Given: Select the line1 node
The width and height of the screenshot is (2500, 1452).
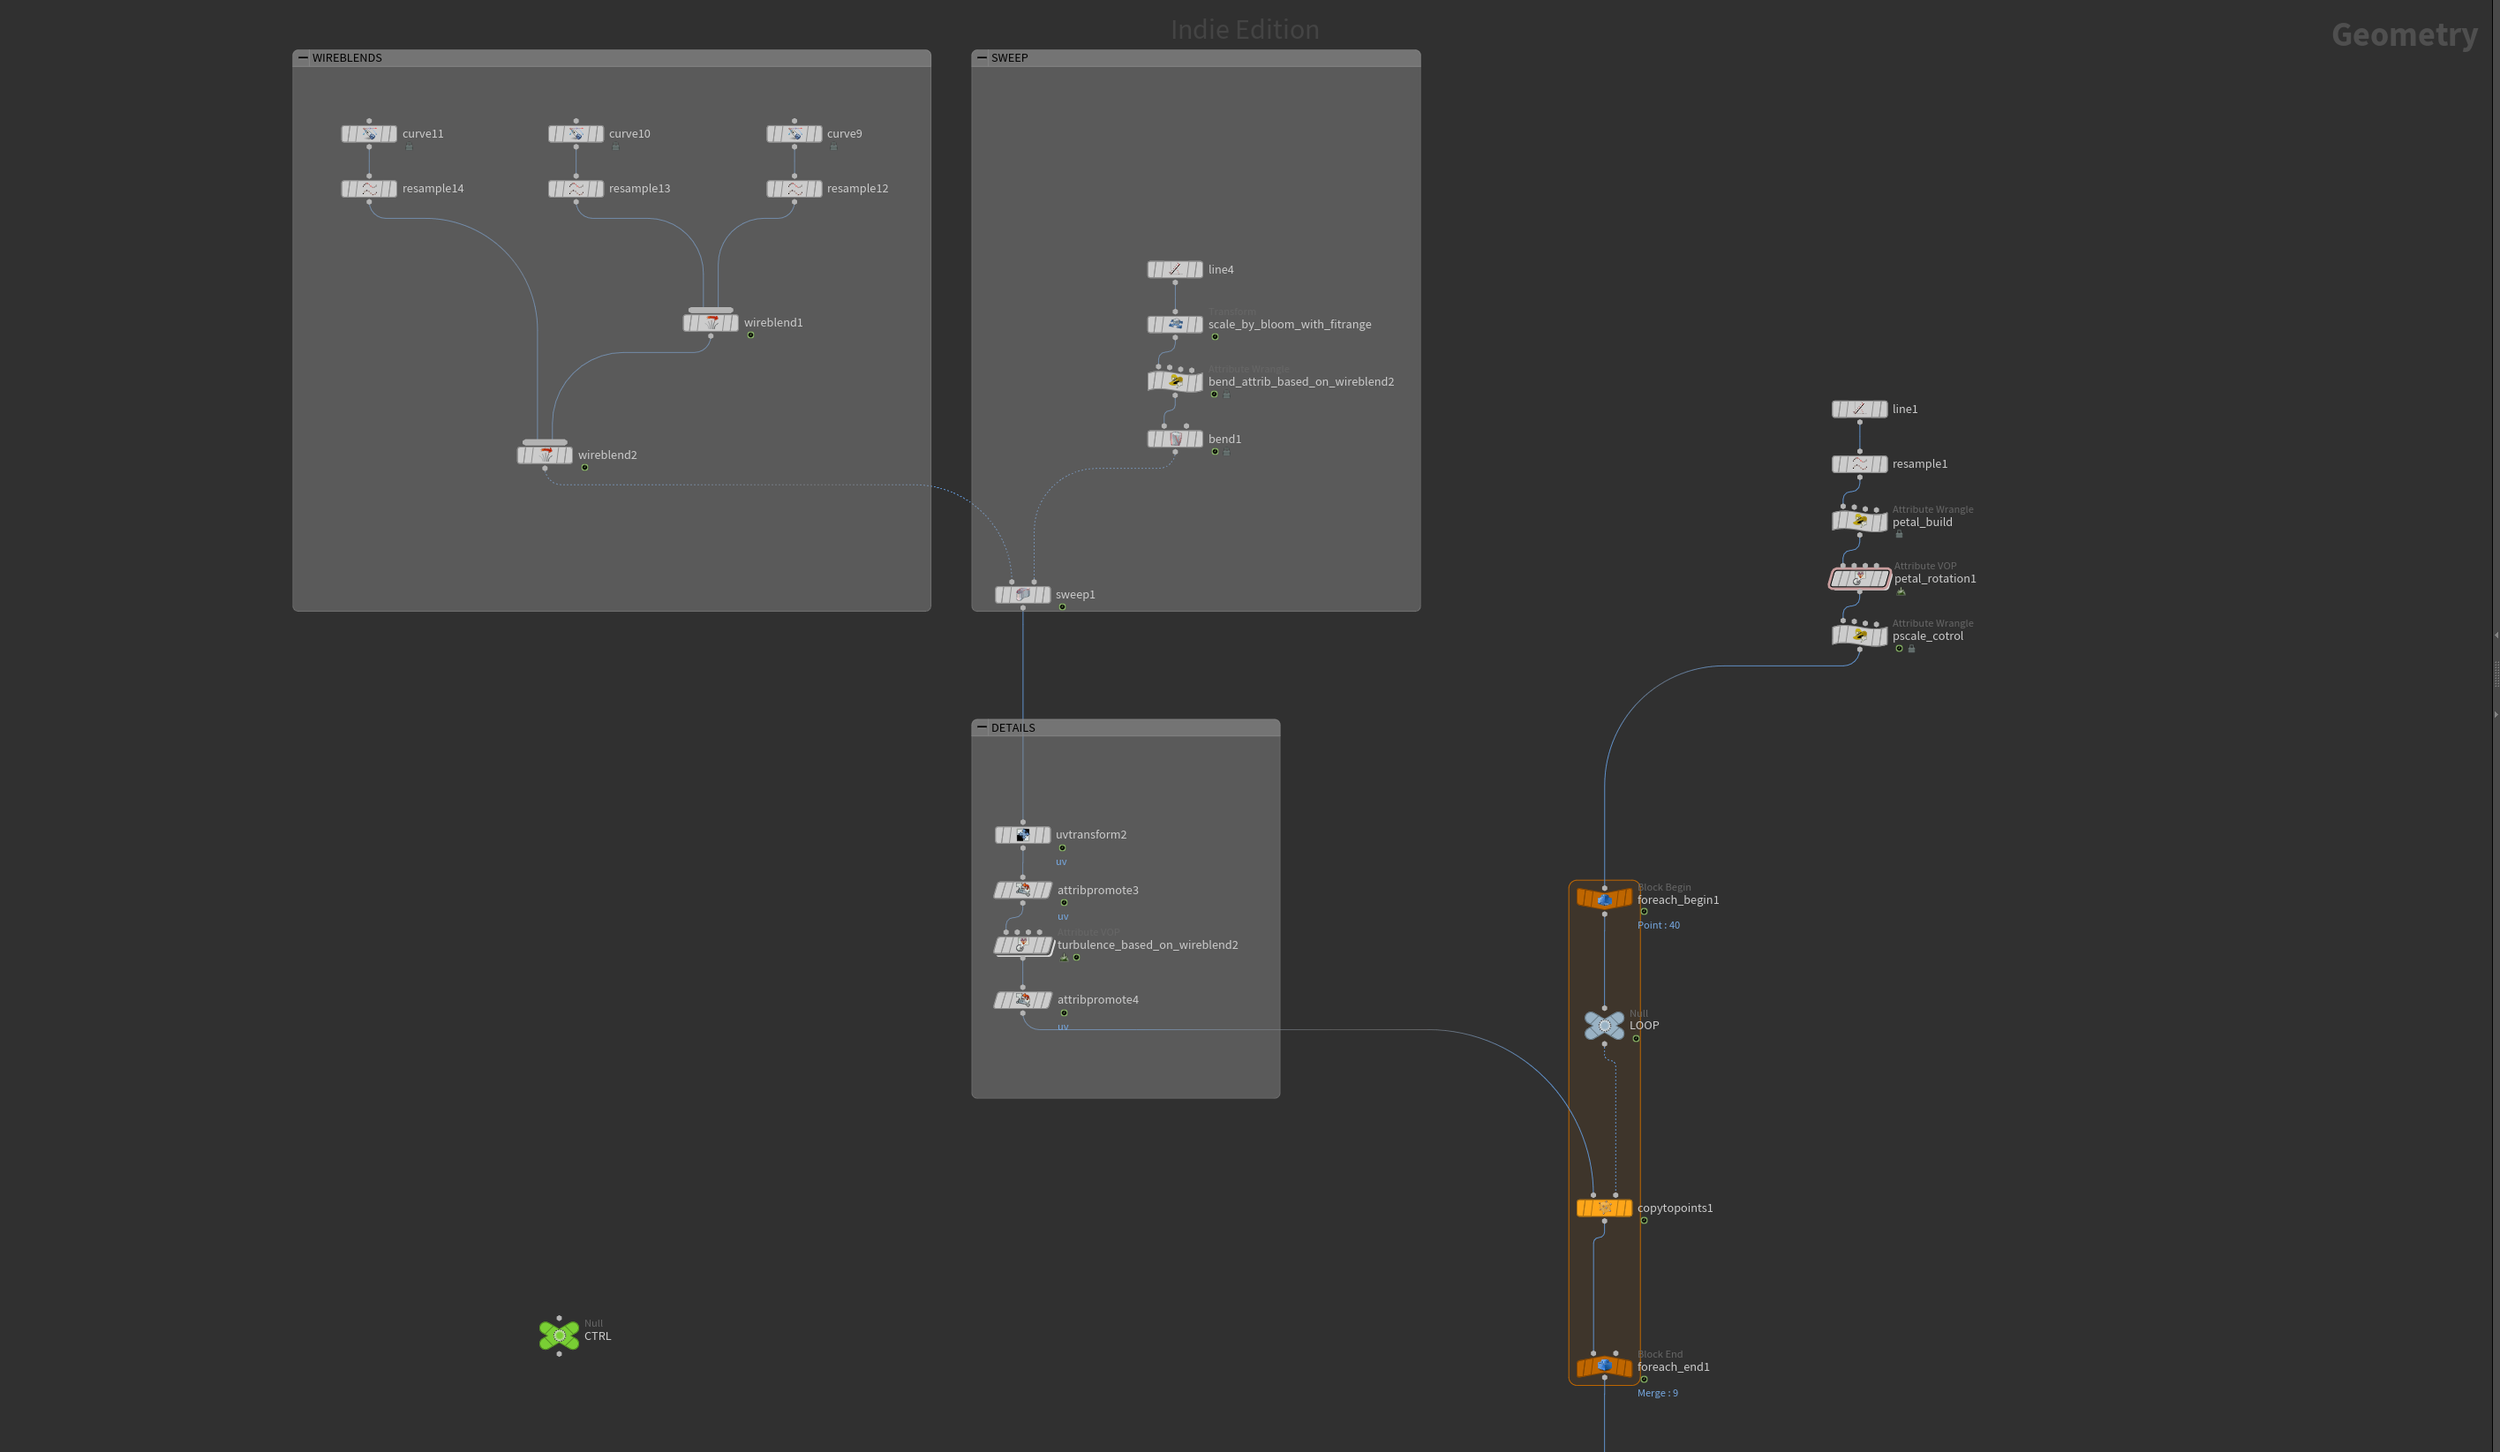Looking at the screenshot, I should coord(1860,409).
